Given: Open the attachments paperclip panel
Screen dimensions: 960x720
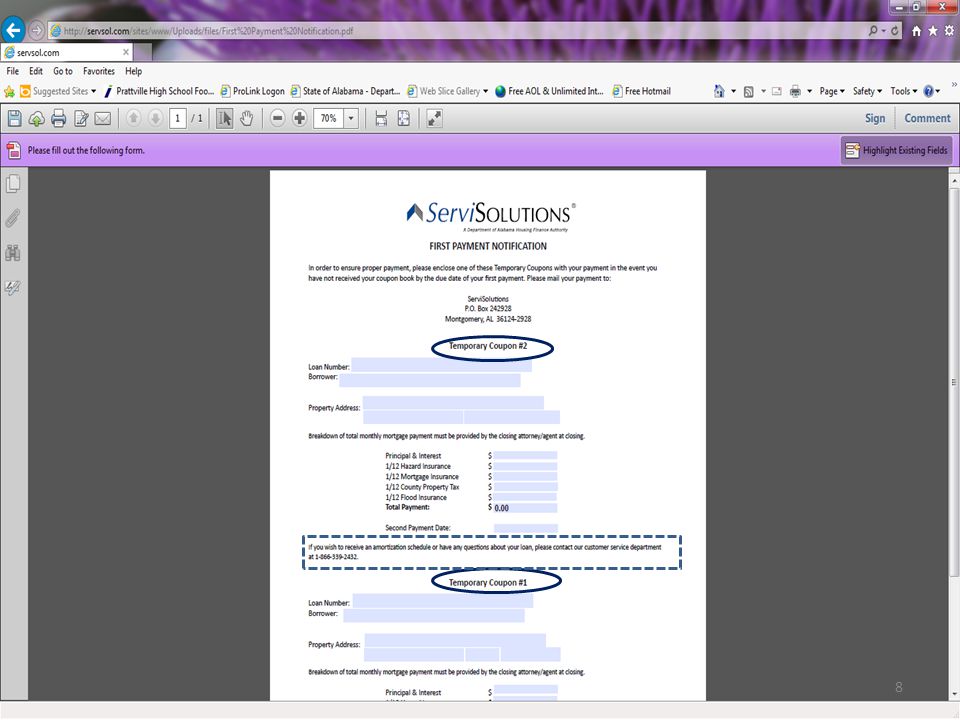Looking at the screenshot, I should (x=13, y=219).
